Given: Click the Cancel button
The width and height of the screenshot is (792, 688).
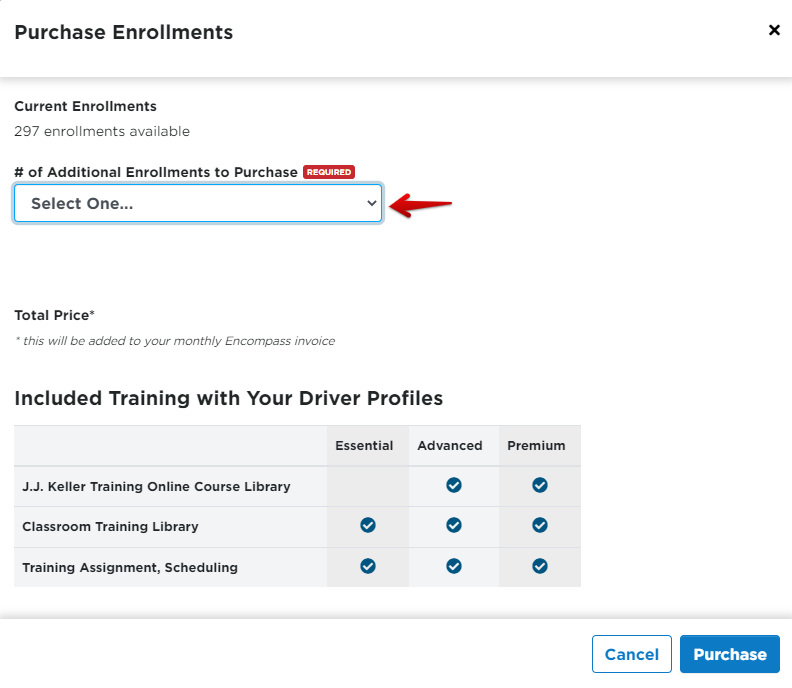Looking at the screenshot, I should pos(631,654).
